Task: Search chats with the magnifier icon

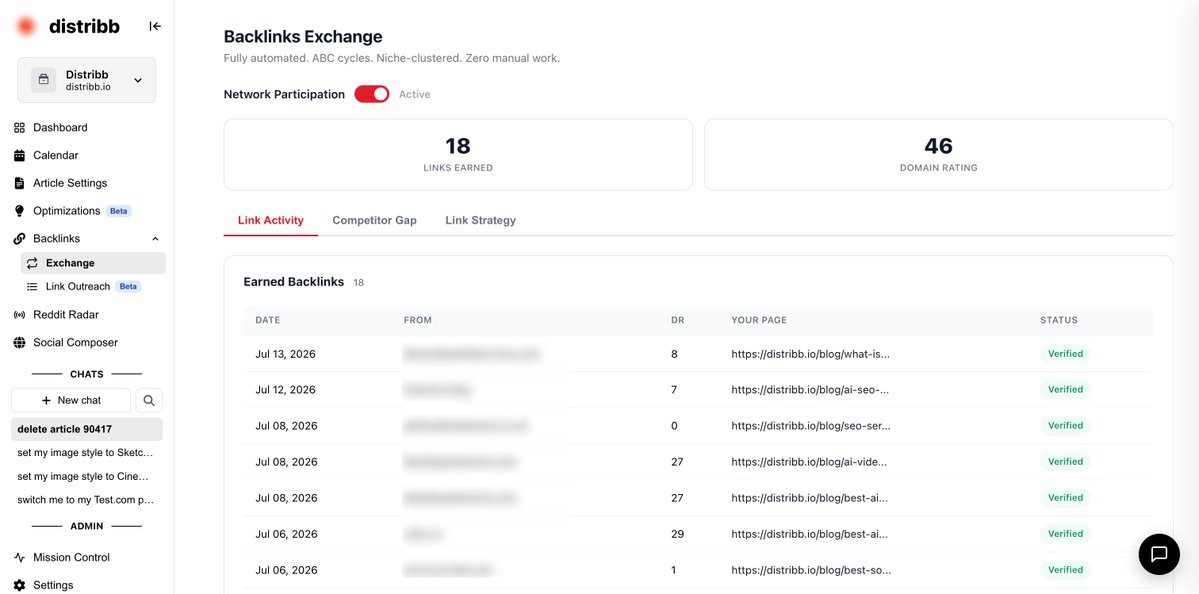Action: pos(149,400)
